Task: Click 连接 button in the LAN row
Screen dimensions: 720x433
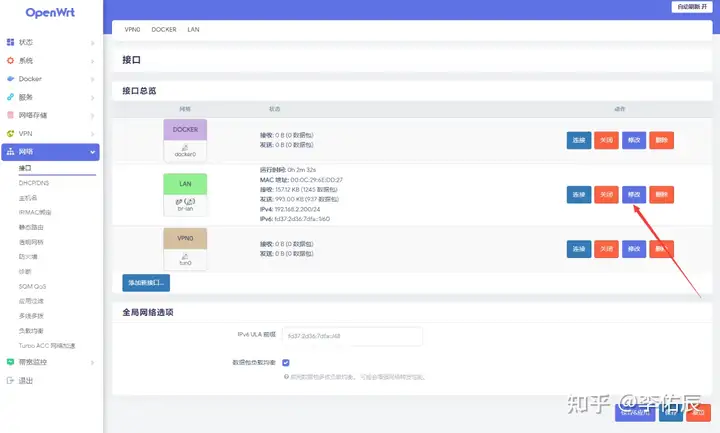Action: pos(579,195)
